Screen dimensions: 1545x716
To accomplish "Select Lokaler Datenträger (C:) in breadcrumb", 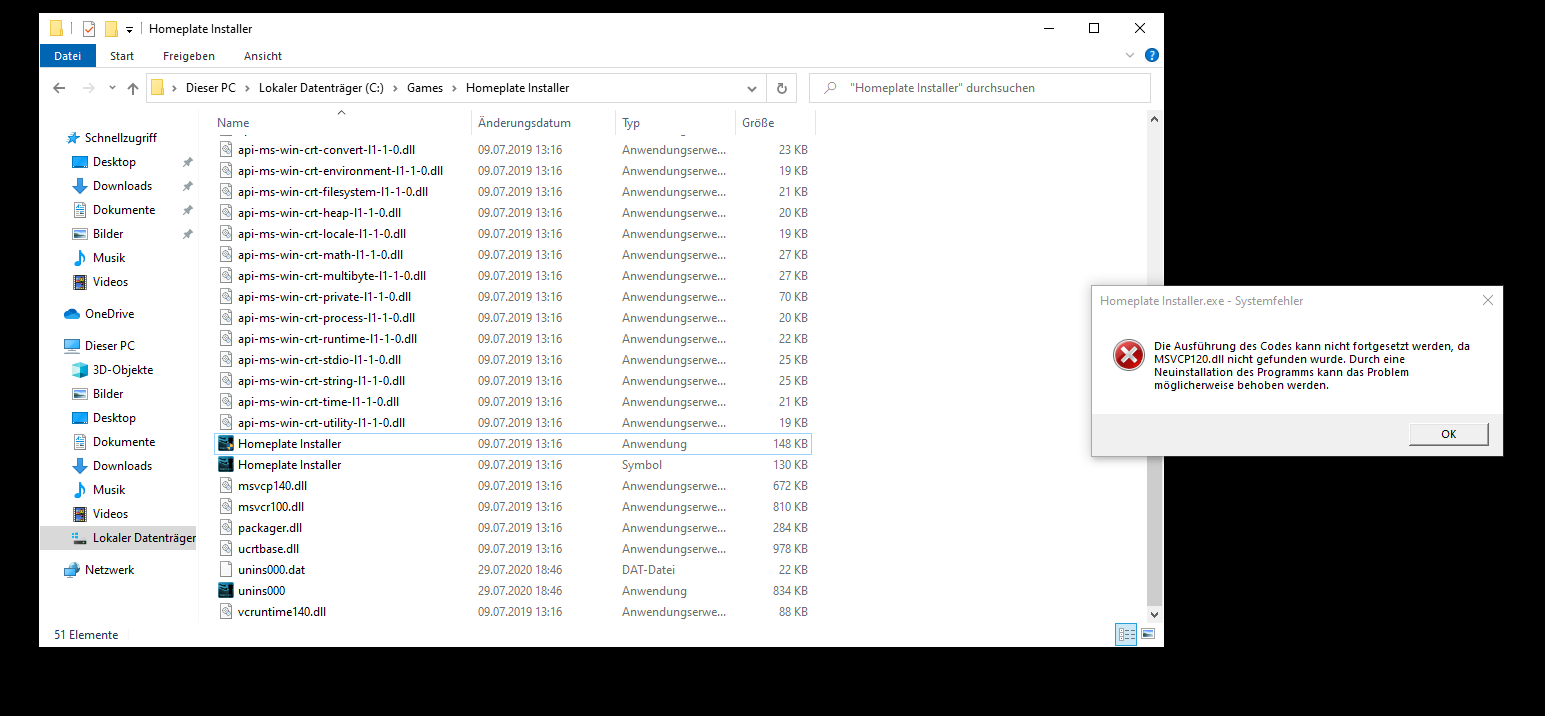I will click(321, 88).
